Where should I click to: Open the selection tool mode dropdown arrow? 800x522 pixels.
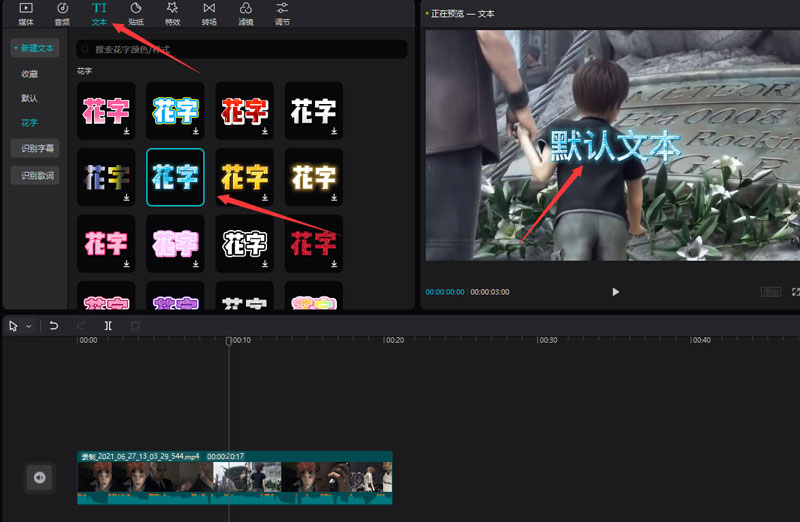click(x=28, y=326)
